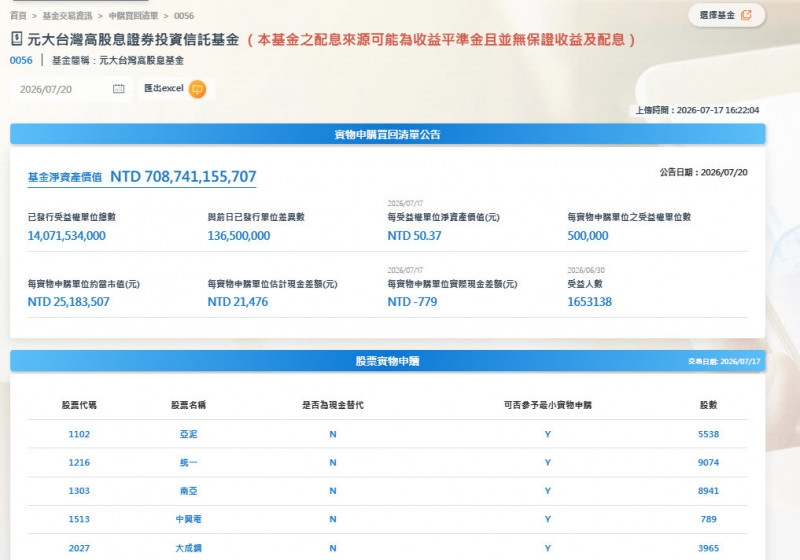Viewport: 800px width, 560px height.
Task: Click the 受益人數 label
Action: click(x=585, y=284)
